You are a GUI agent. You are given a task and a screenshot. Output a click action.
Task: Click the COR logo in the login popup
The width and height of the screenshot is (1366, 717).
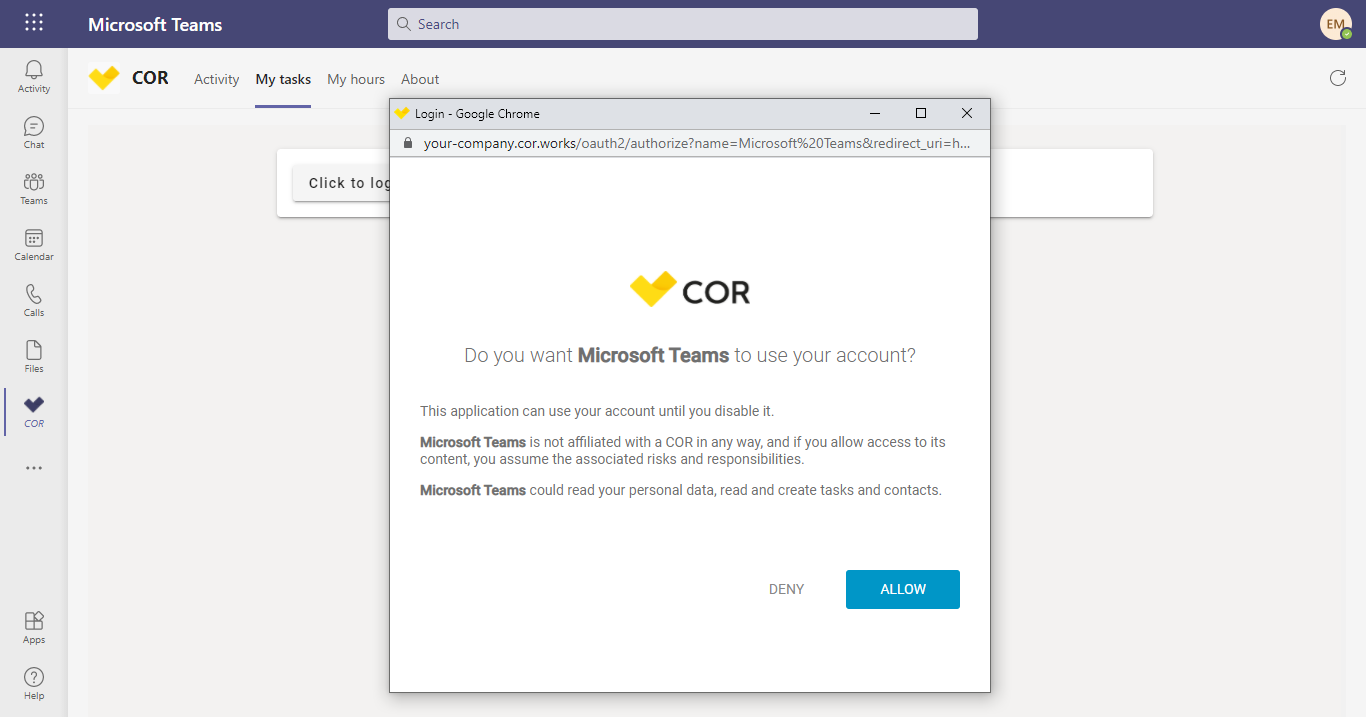coord(690,290)
